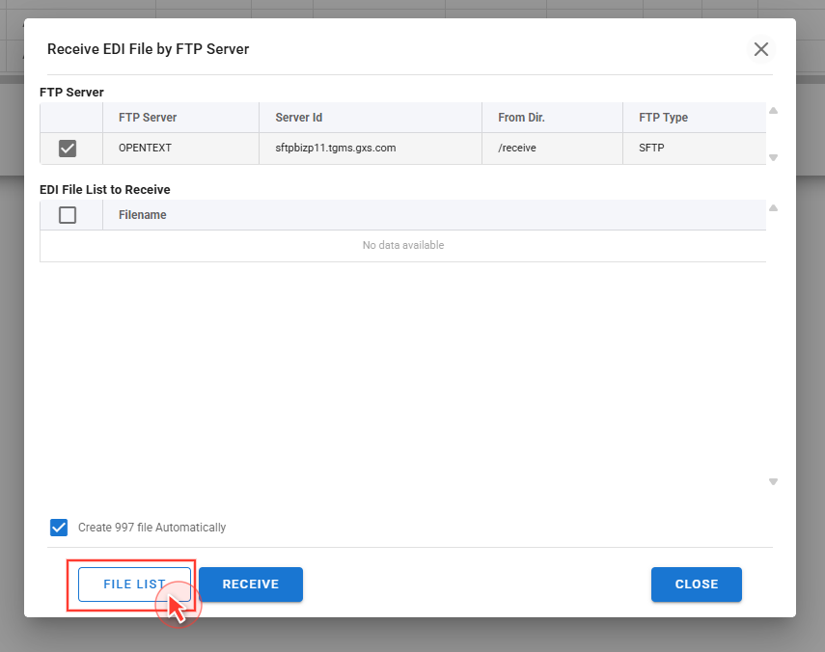Click FTP Server table scroll-down arrow

click(x=773, y=157)
